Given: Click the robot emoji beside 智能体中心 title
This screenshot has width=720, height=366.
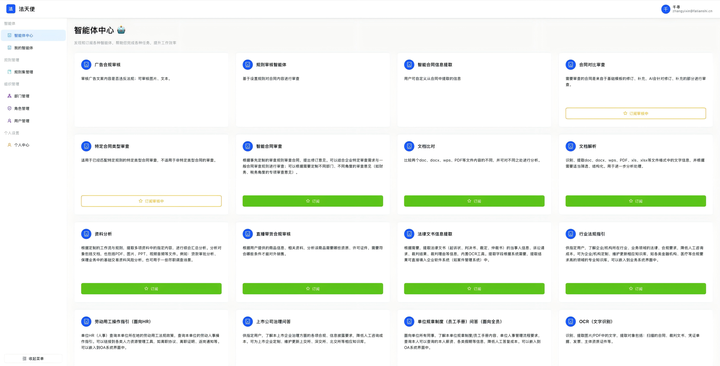Looking at the screenshot, I should pyautogui.click(x=121, y=30).
